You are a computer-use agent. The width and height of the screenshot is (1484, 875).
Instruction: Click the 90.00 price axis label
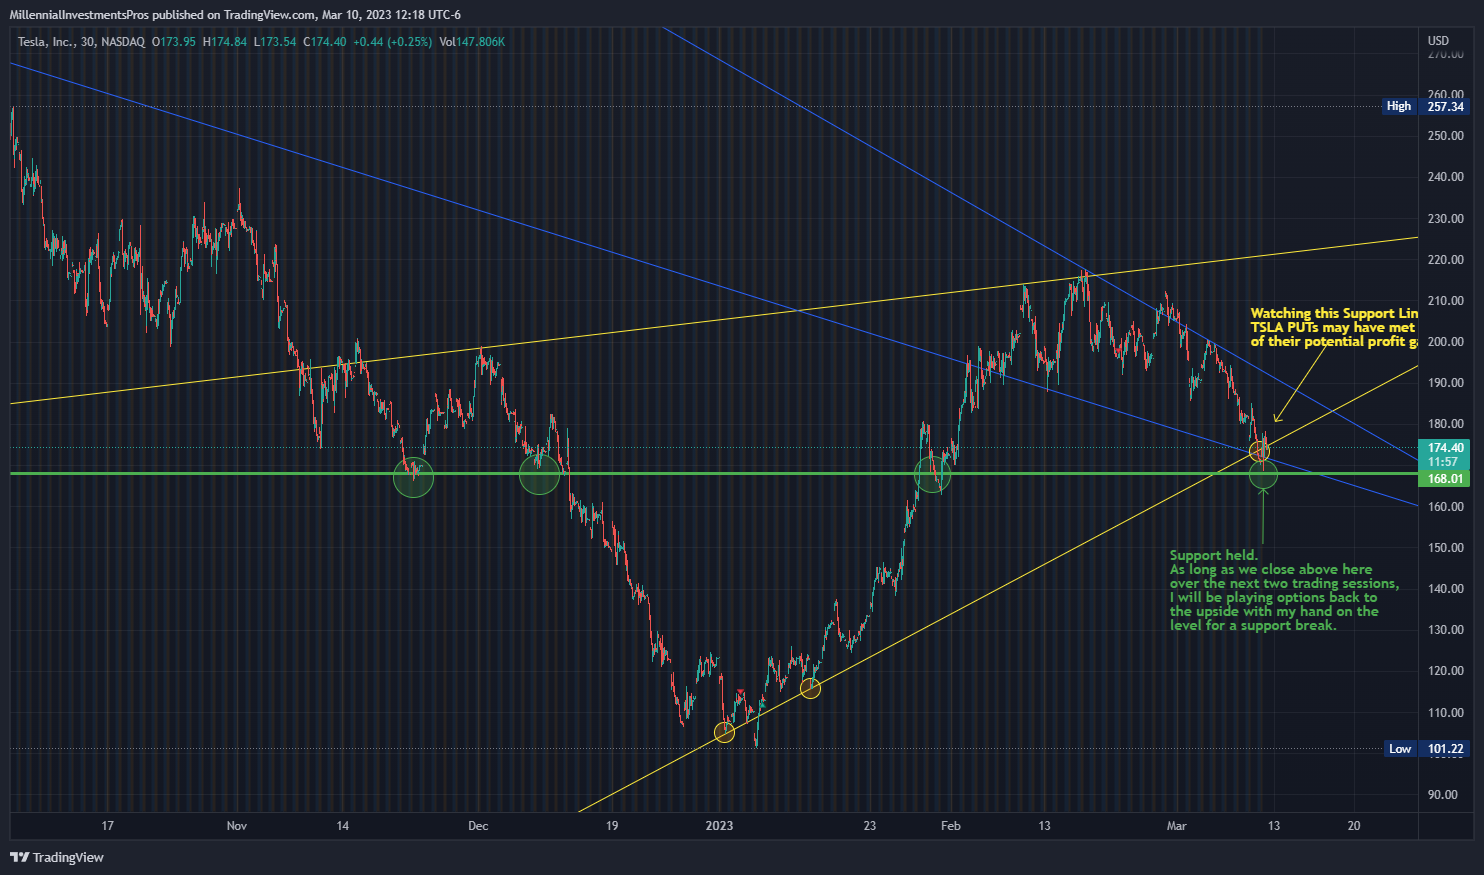coord(1443,795)
